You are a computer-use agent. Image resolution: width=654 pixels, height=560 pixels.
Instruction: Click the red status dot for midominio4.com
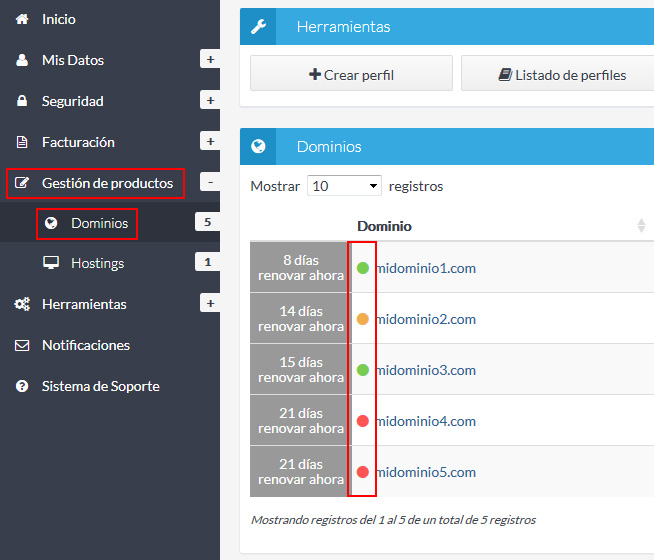[x=363, y=421]
